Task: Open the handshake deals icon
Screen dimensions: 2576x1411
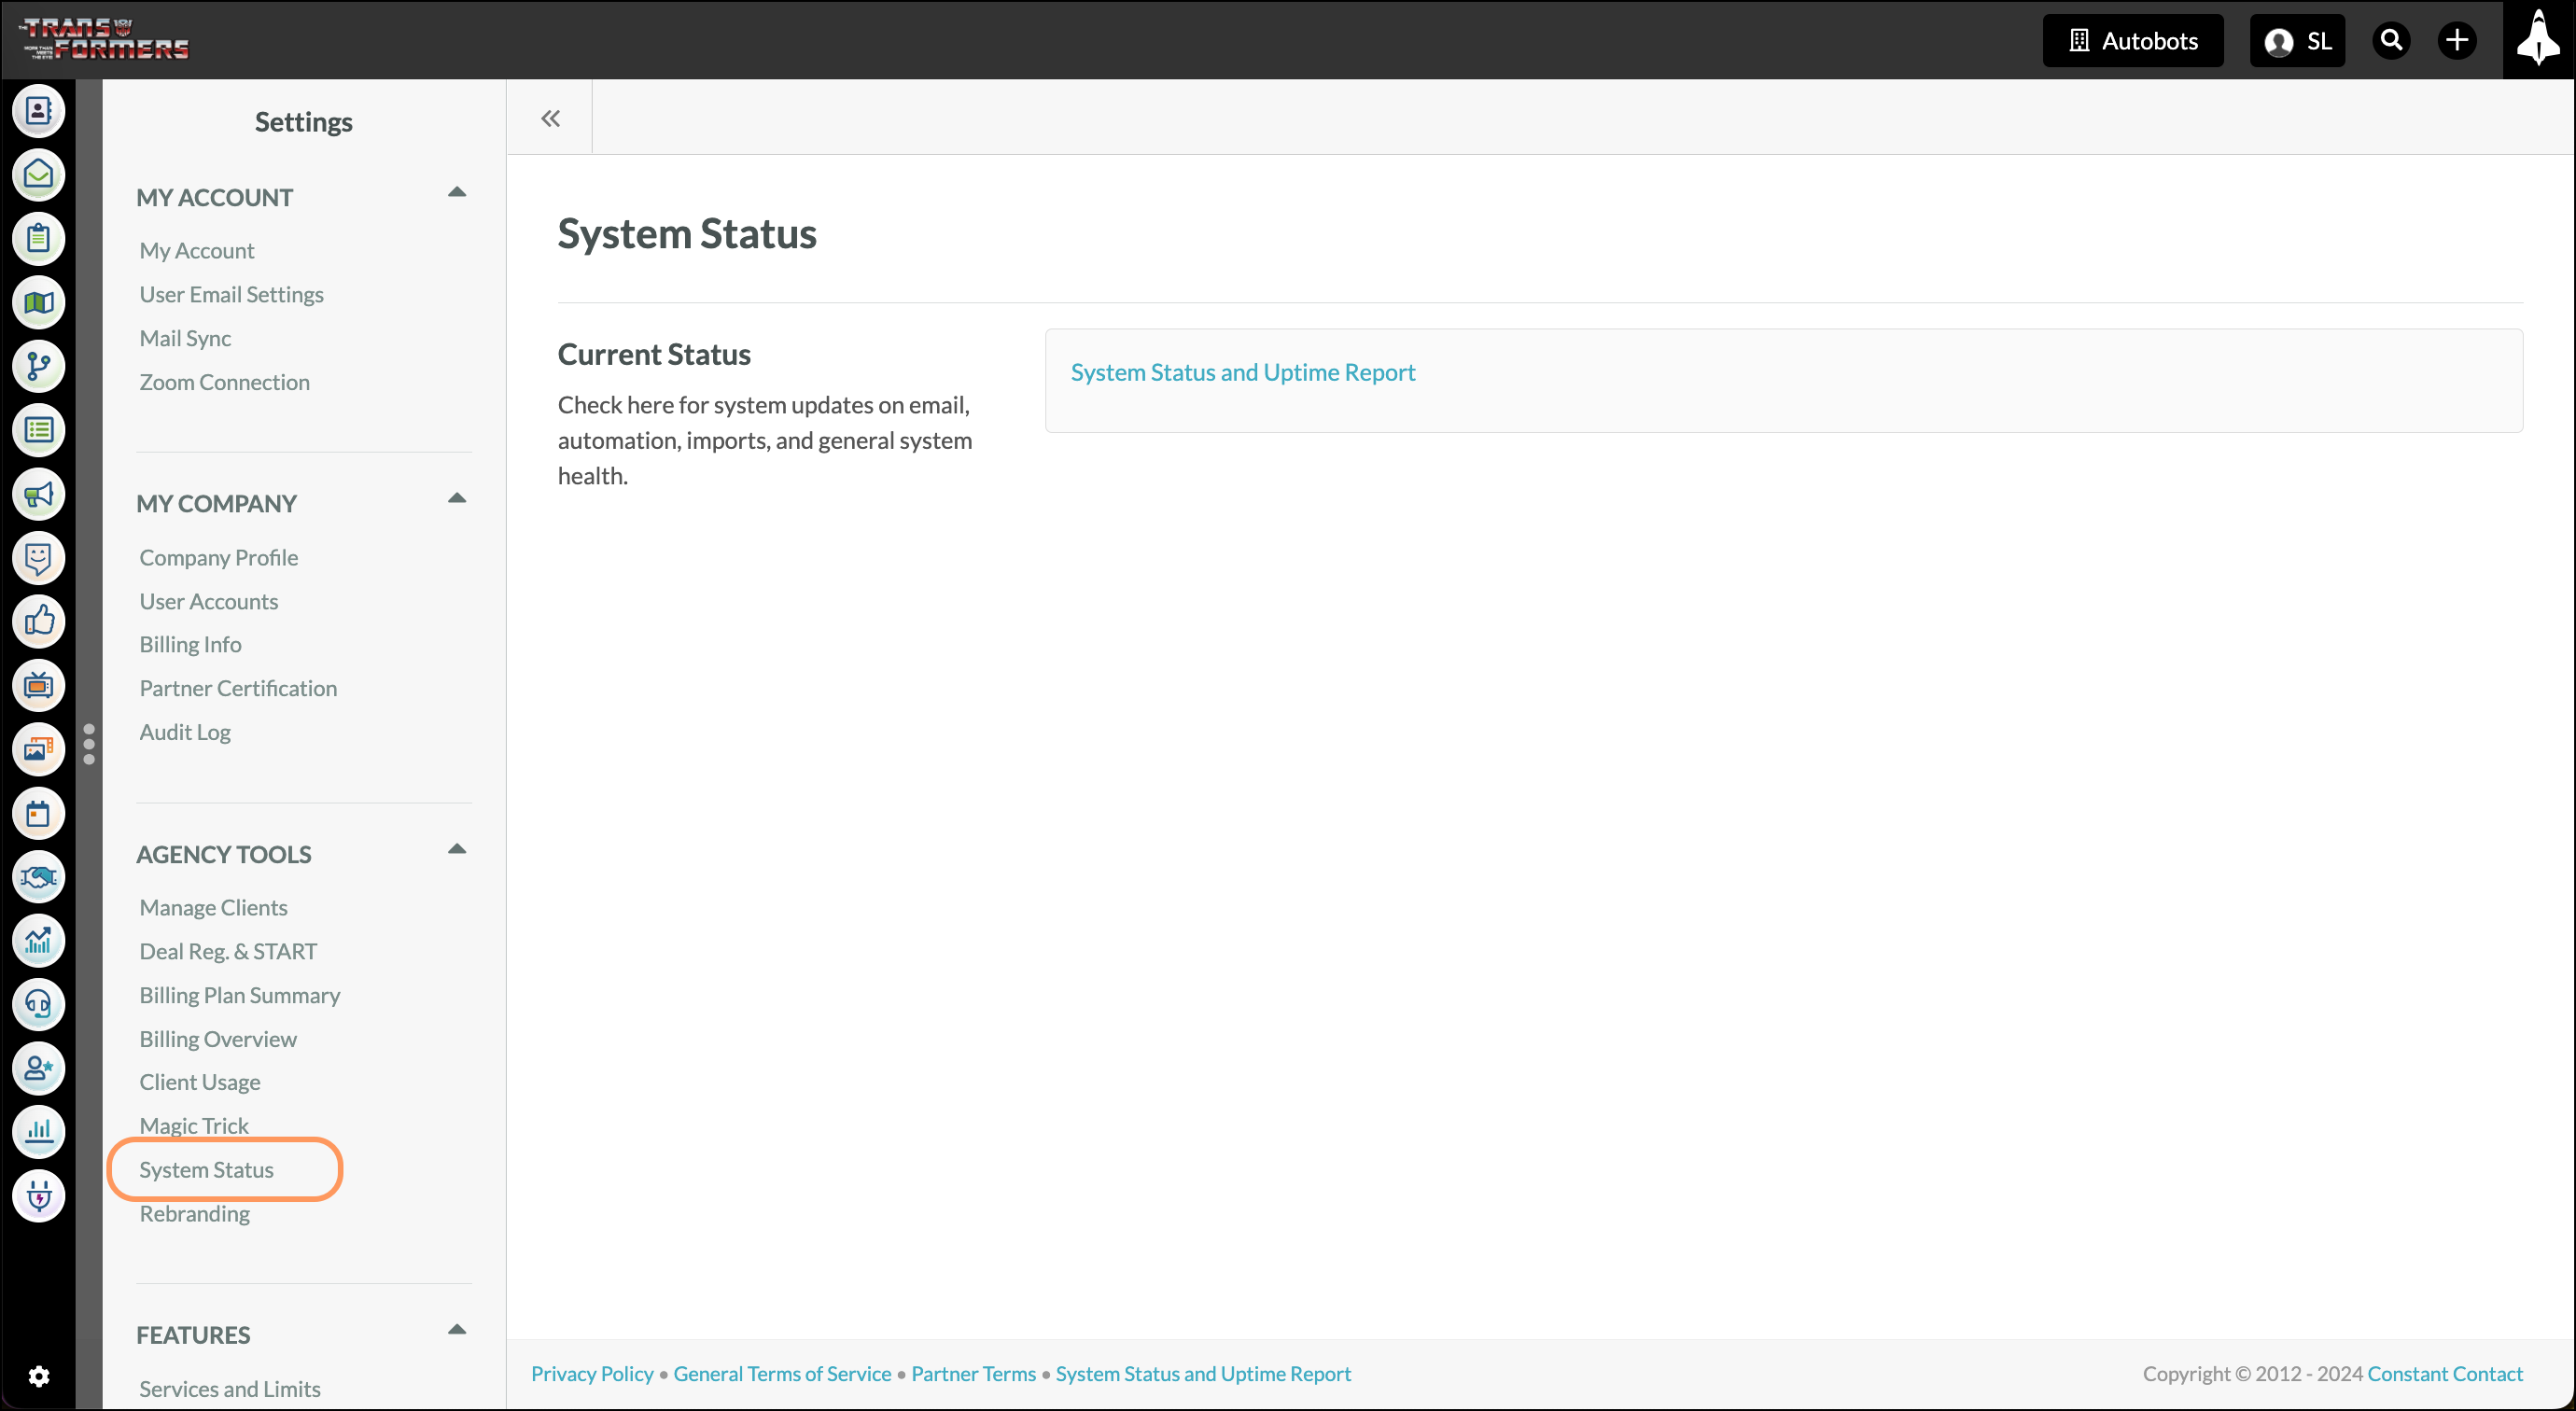Action: 38,878
